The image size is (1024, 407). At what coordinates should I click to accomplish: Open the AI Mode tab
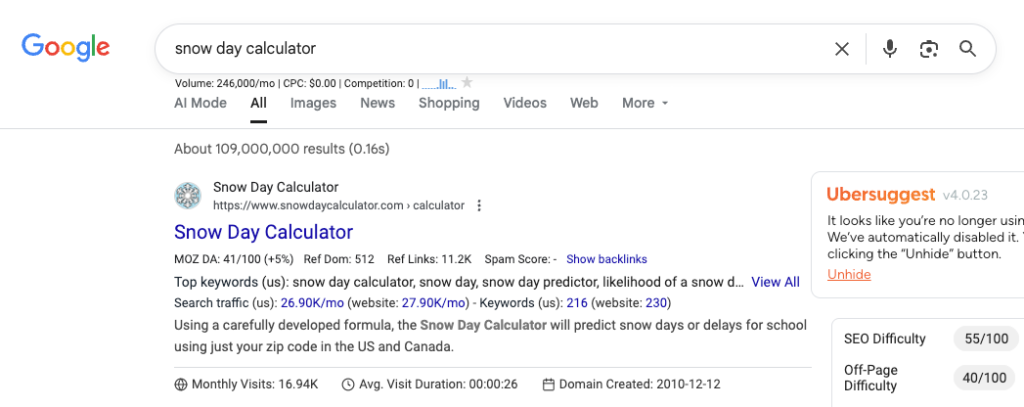[x=200, y=103]
